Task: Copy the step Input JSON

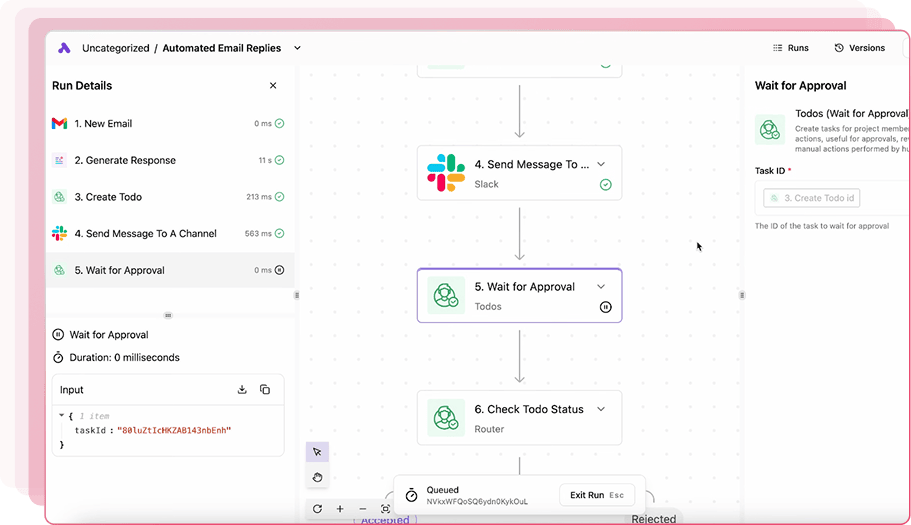Action: (265, 390)
